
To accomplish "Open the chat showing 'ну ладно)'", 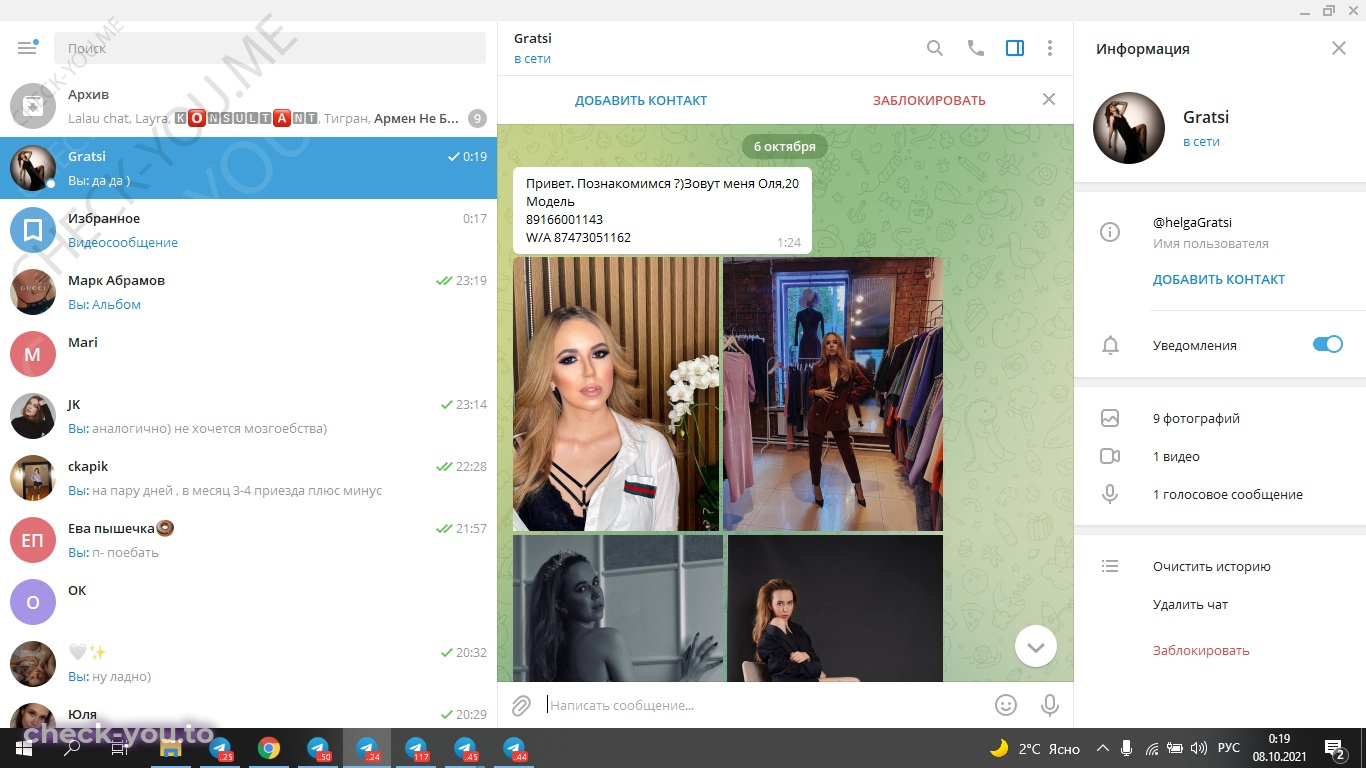I will point(248,664).
